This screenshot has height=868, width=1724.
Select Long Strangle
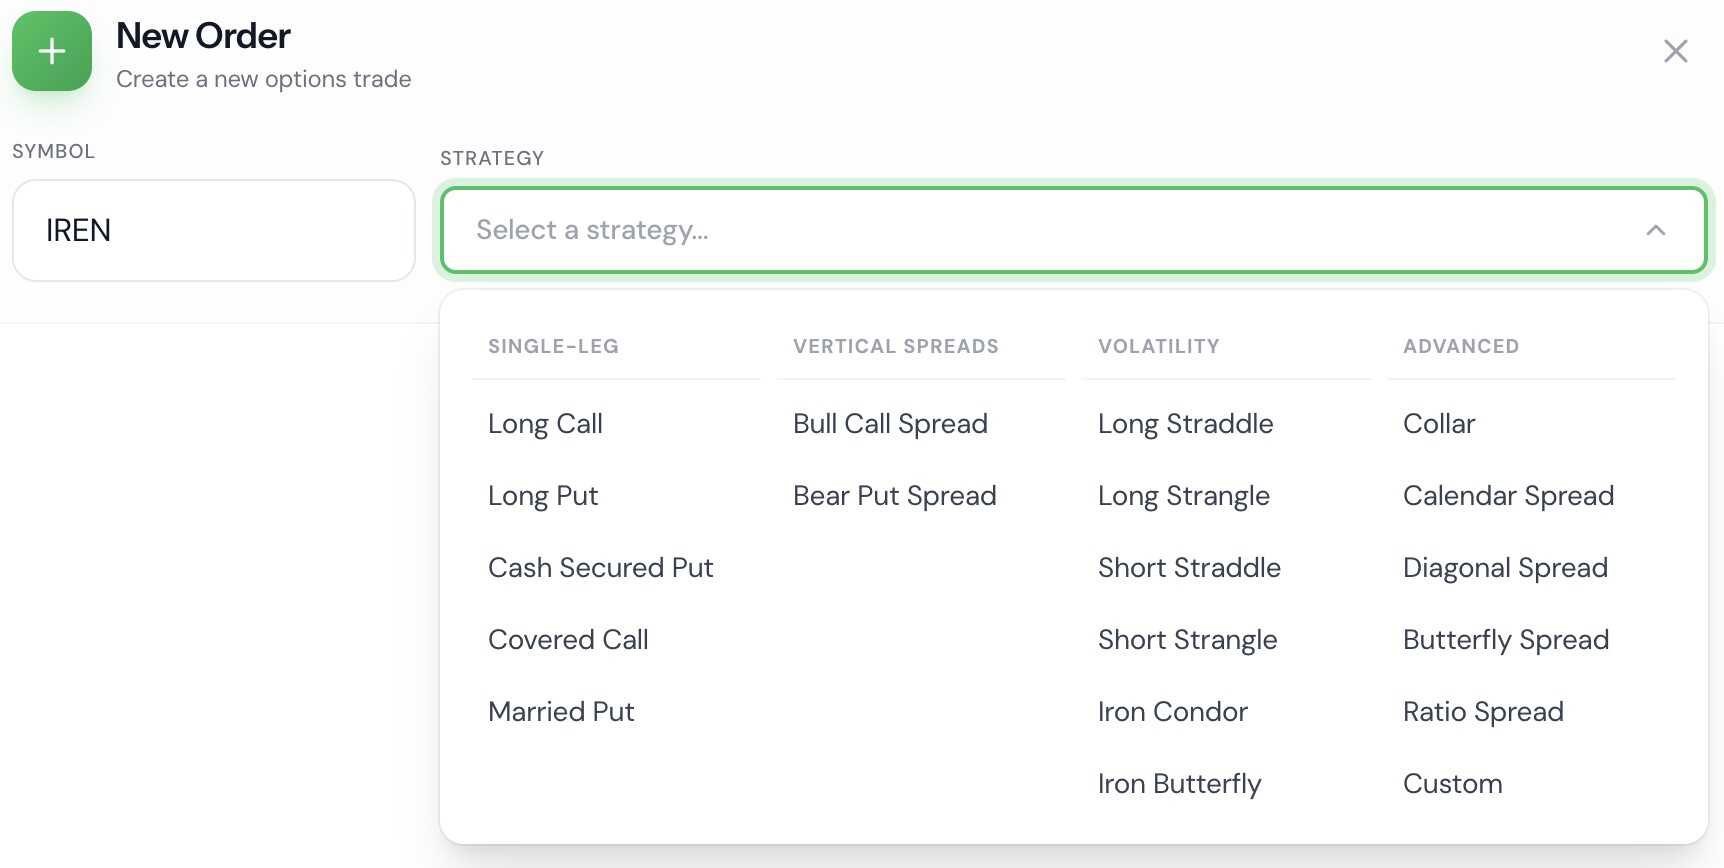(1184, 495)
